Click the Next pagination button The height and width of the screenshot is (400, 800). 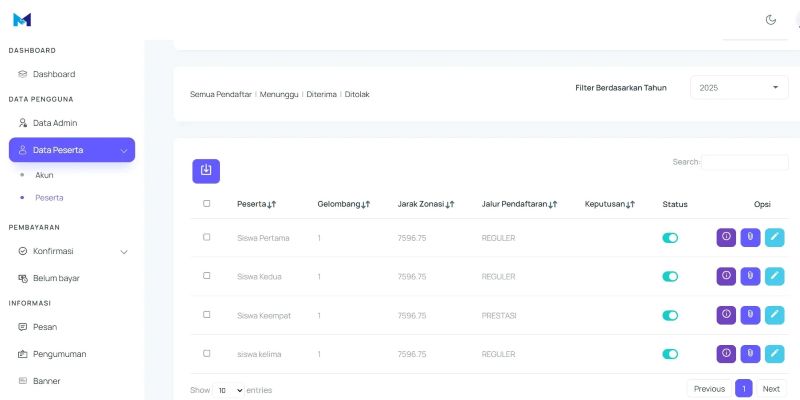[x=770, y=389]
